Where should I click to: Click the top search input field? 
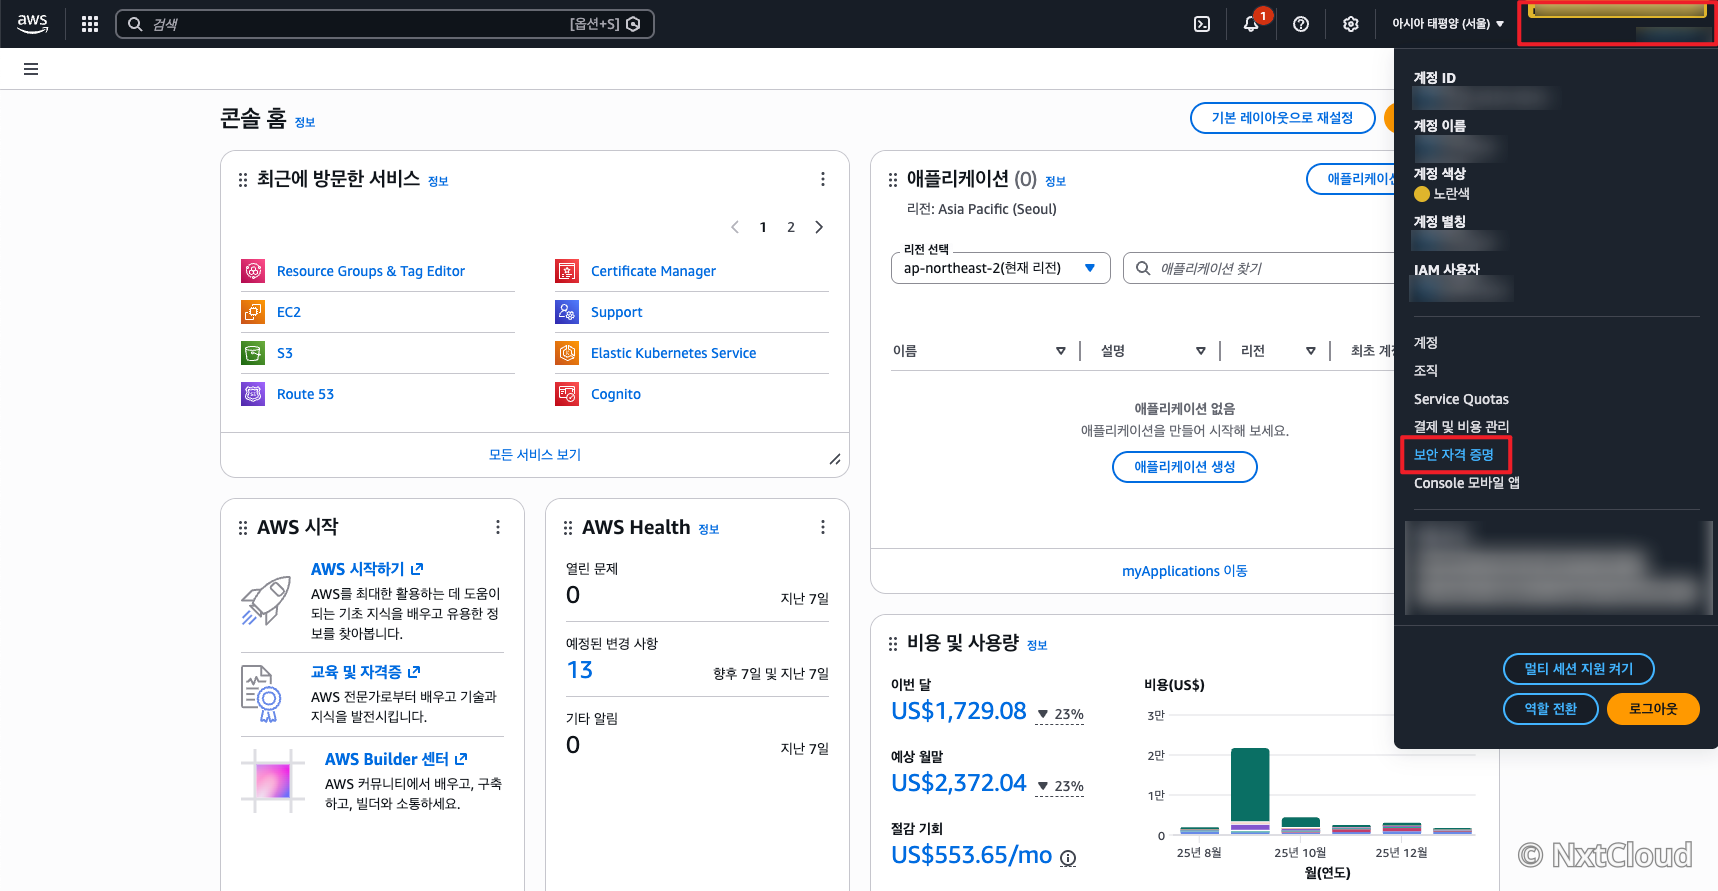385,24
